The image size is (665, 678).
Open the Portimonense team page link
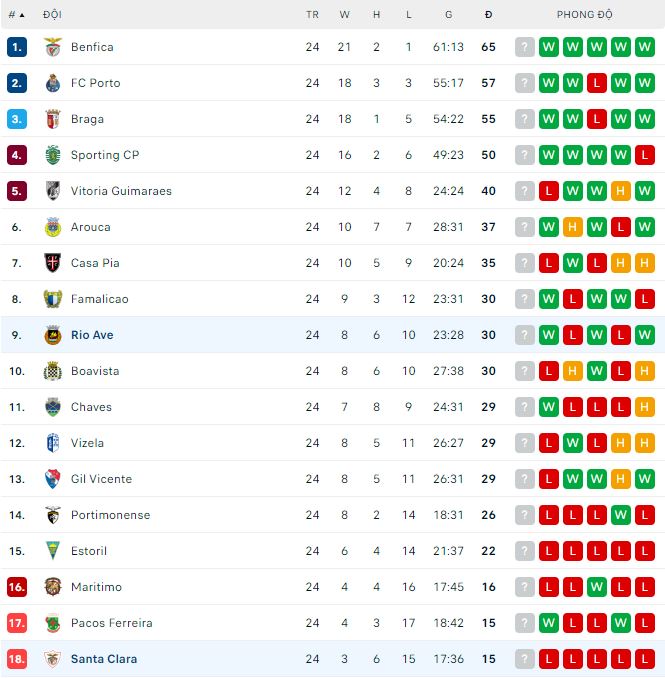(110, 515)
